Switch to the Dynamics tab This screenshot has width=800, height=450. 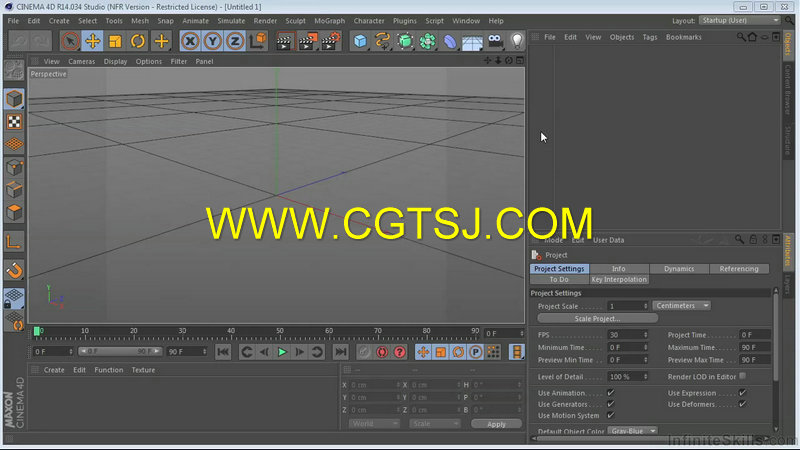click(679, 268)
